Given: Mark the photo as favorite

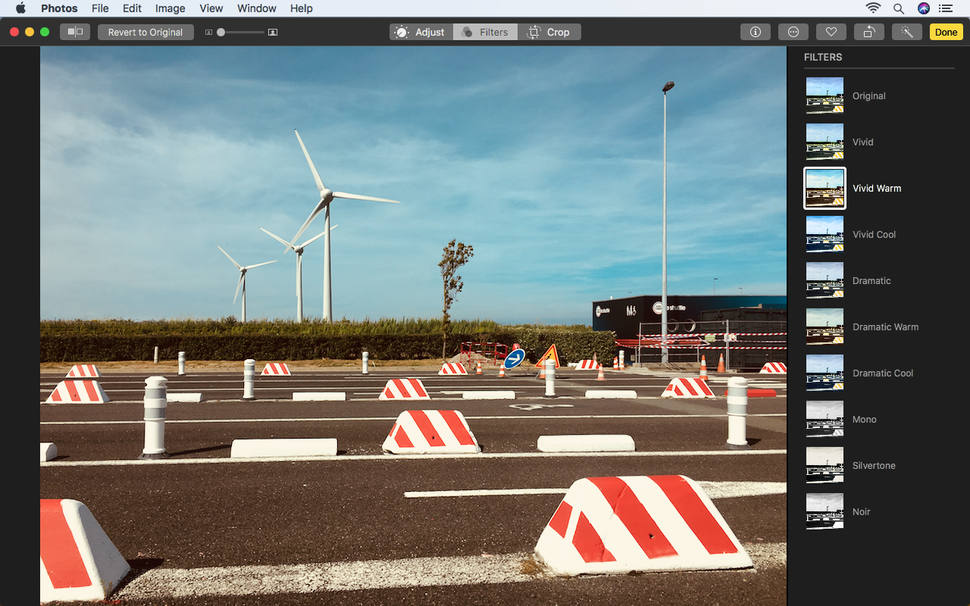Looking at the screenshot, I should point(831,31).
